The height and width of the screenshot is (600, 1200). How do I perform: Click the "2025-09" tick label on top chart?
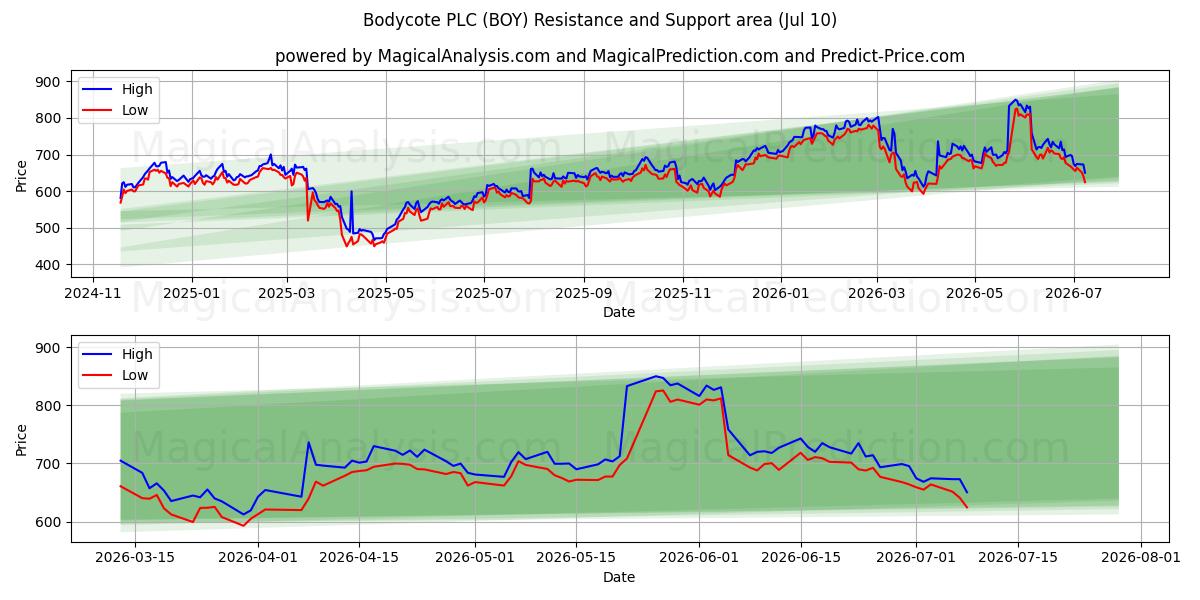[584, 293]
